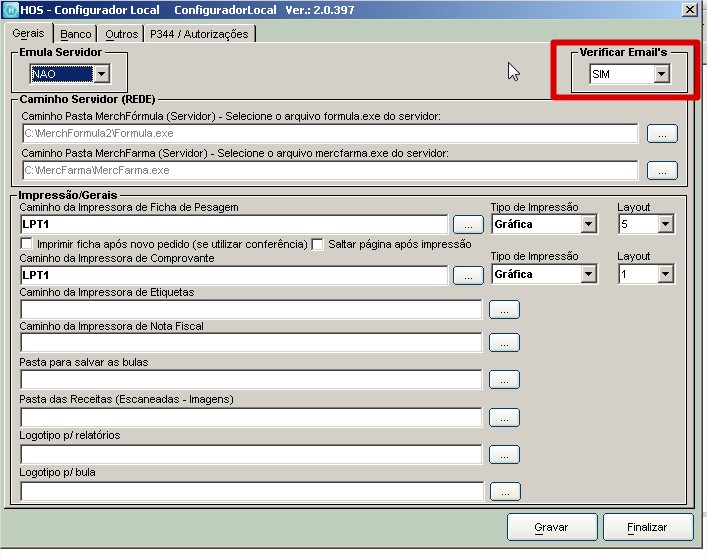
Task: Open the P344 / Autorizações tab
Action: point(200,34)
